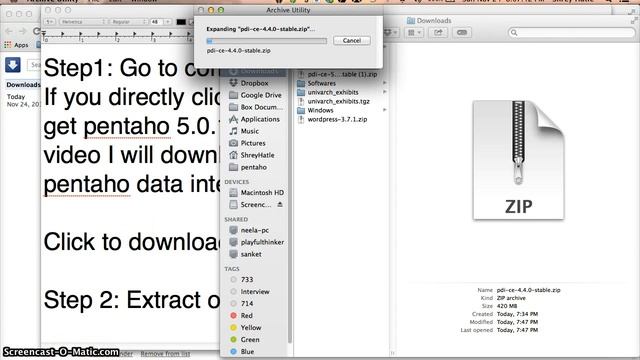This screenshot has width=640, height=360.
Task: Open Dropbox in the Finder sidebar
Action: 254,83
